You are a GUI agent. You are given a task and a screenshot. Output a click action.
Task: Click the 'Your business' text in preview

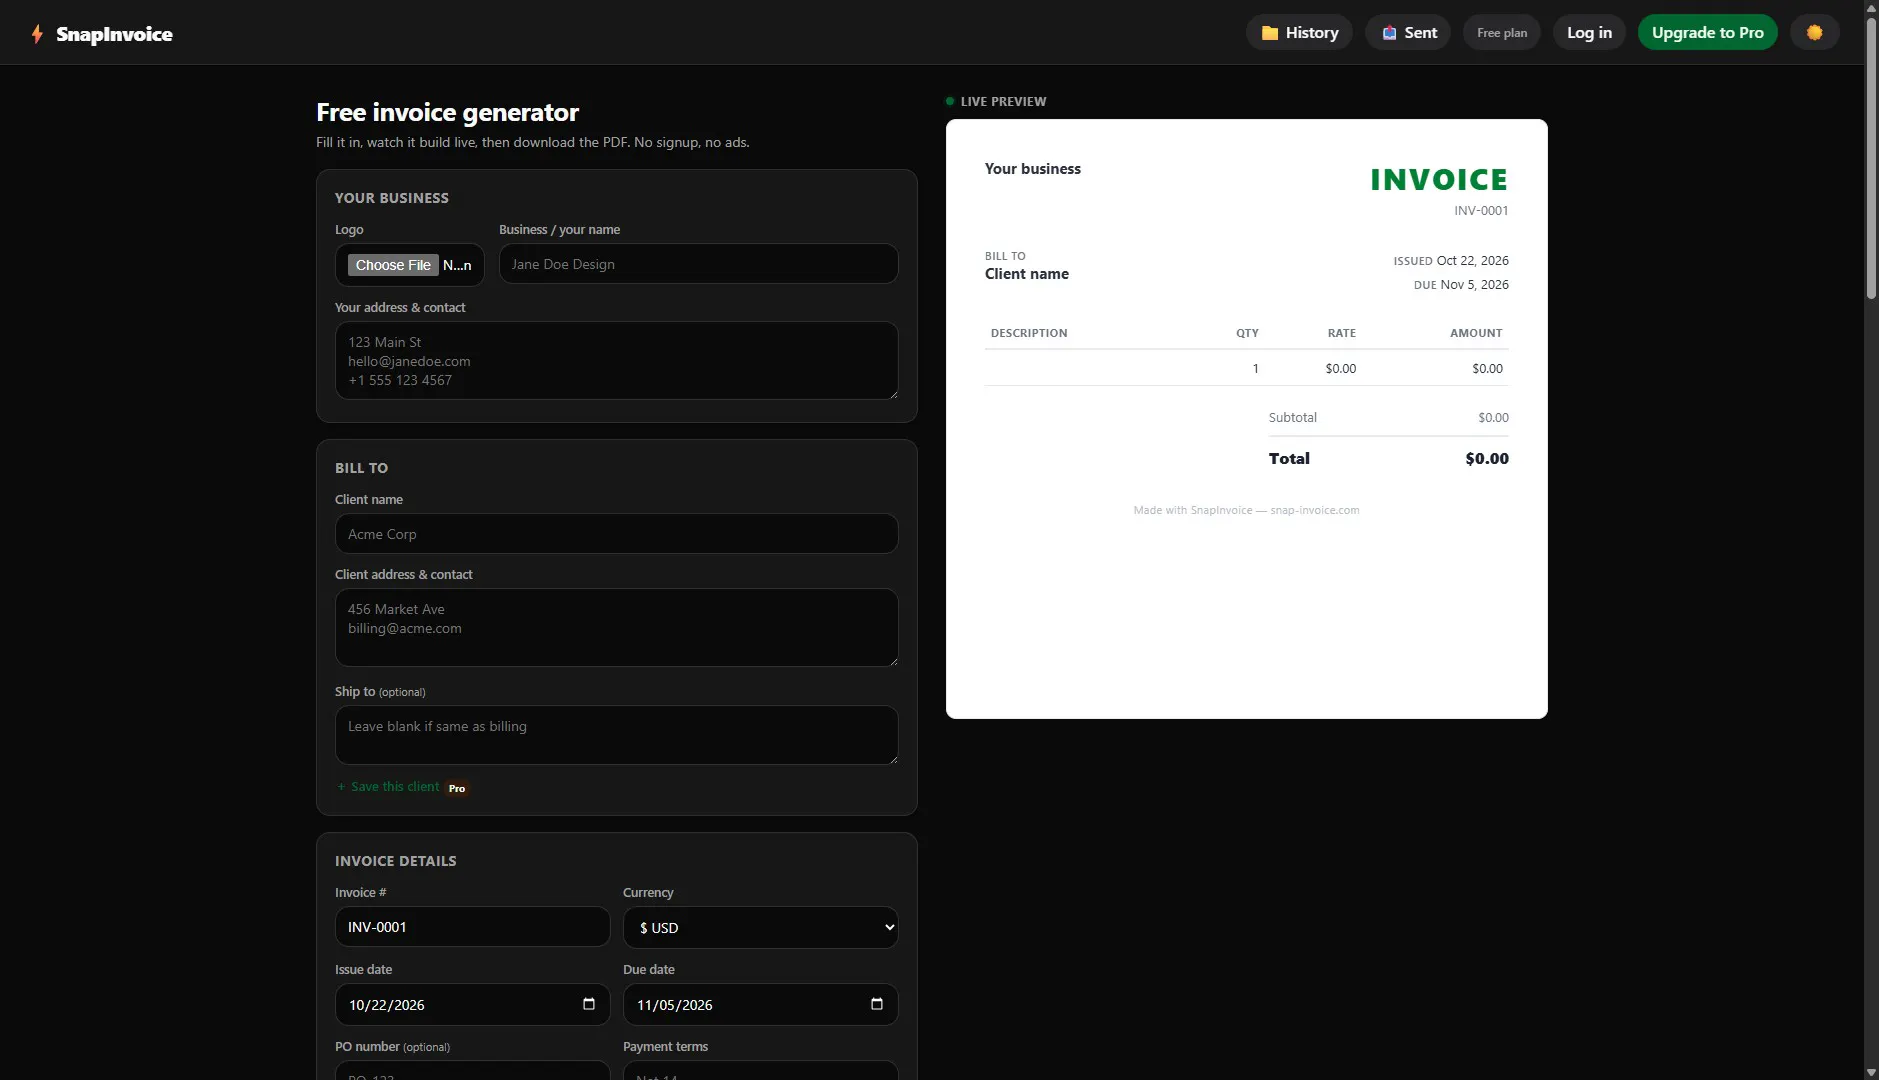point(1032,169)
